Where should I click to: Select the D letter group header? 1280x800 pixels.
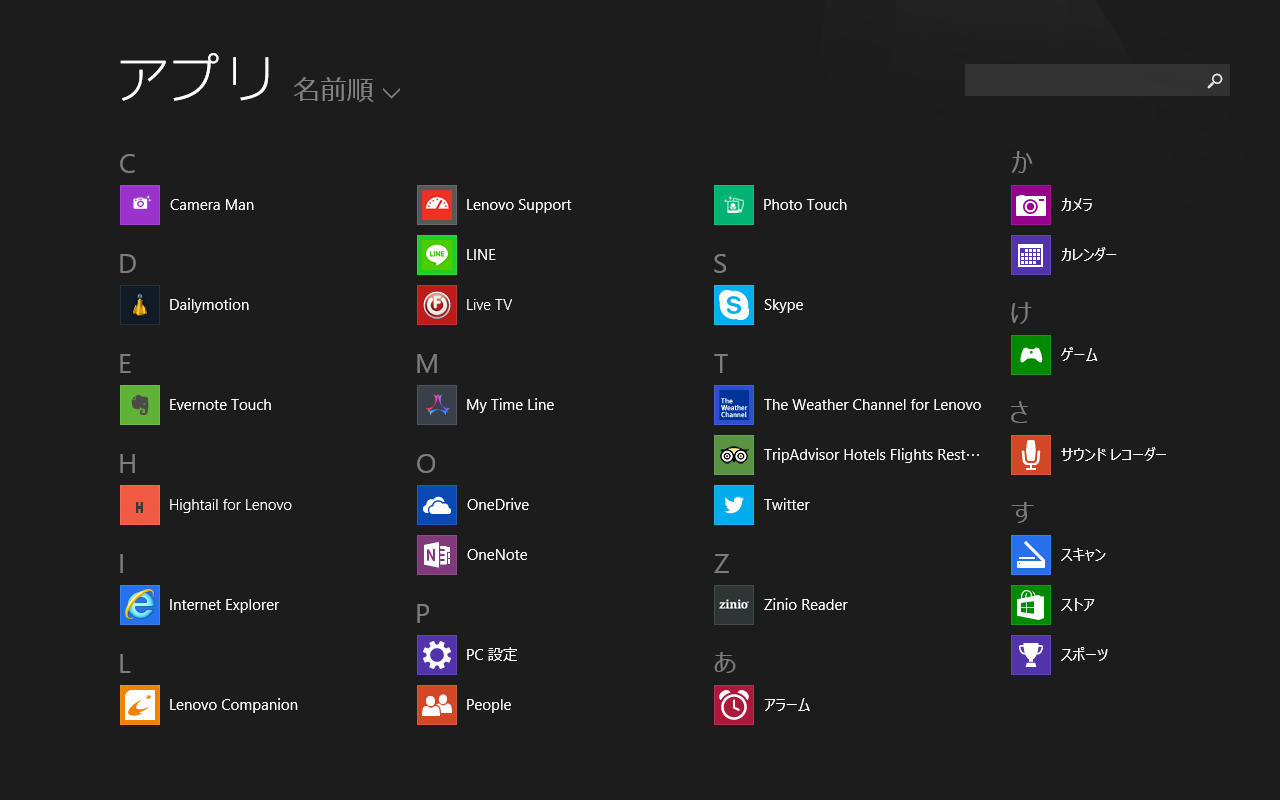point(128,264)
